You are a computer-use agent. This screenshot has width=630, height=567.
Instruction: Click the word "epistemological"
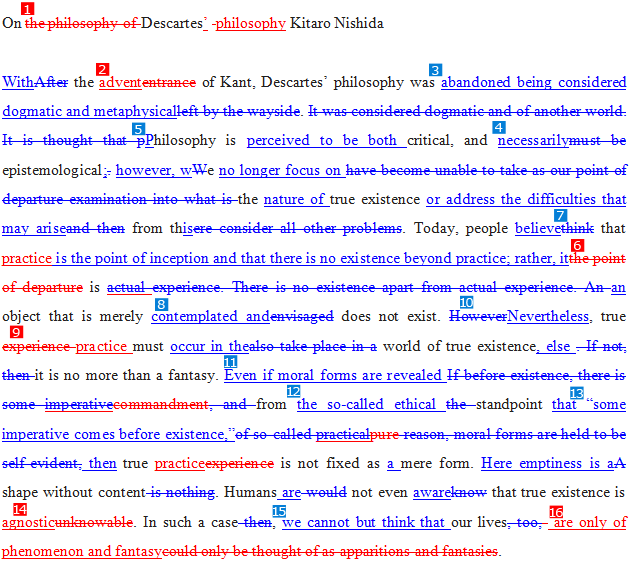(52, 170)
